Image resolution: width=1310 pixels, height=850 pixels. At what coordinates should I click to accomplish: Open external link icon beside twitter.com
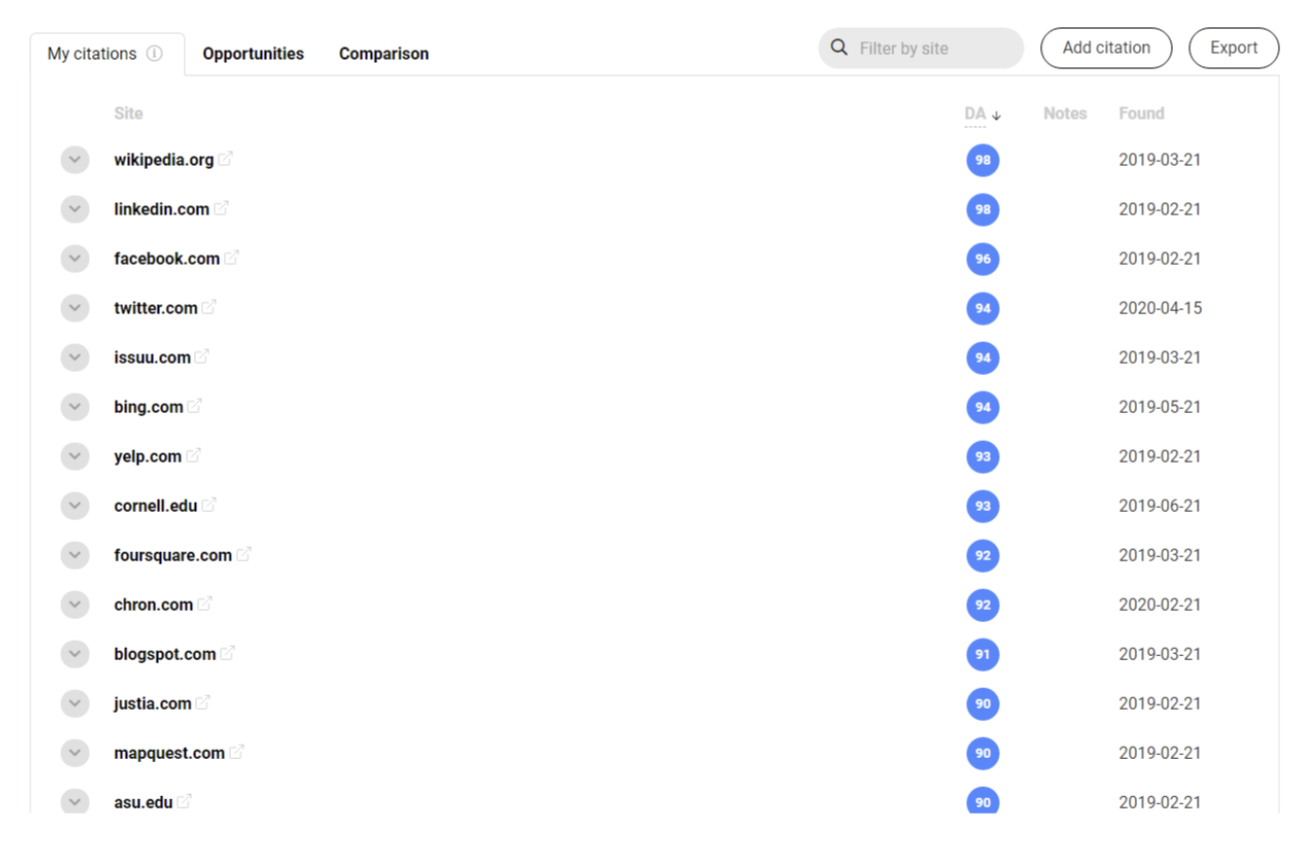(209, 307)
